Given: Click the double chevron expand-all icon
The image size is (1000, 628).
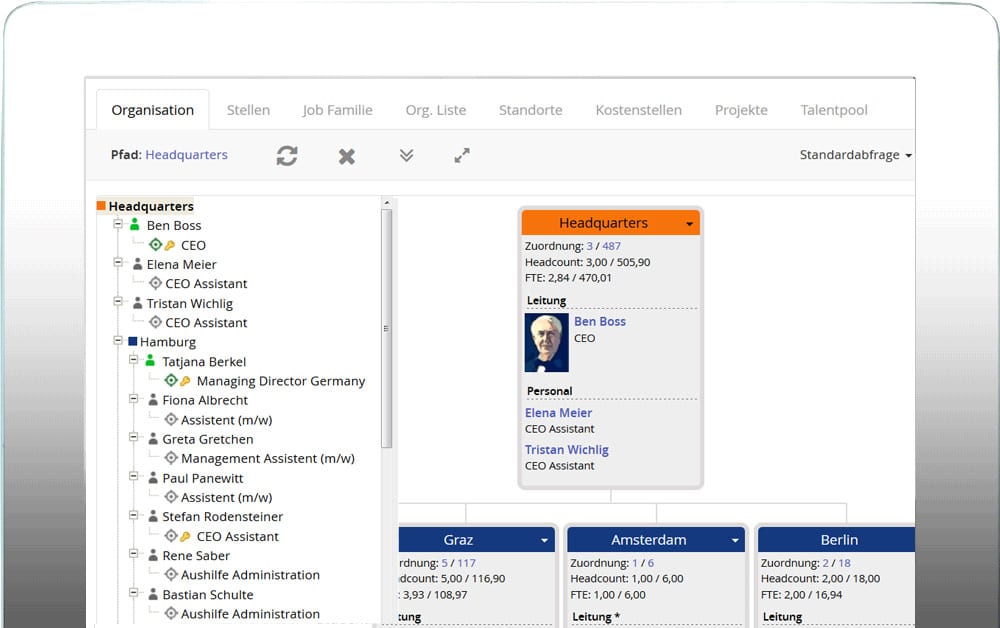Looking at the screenshot, I should click(406, 155).
